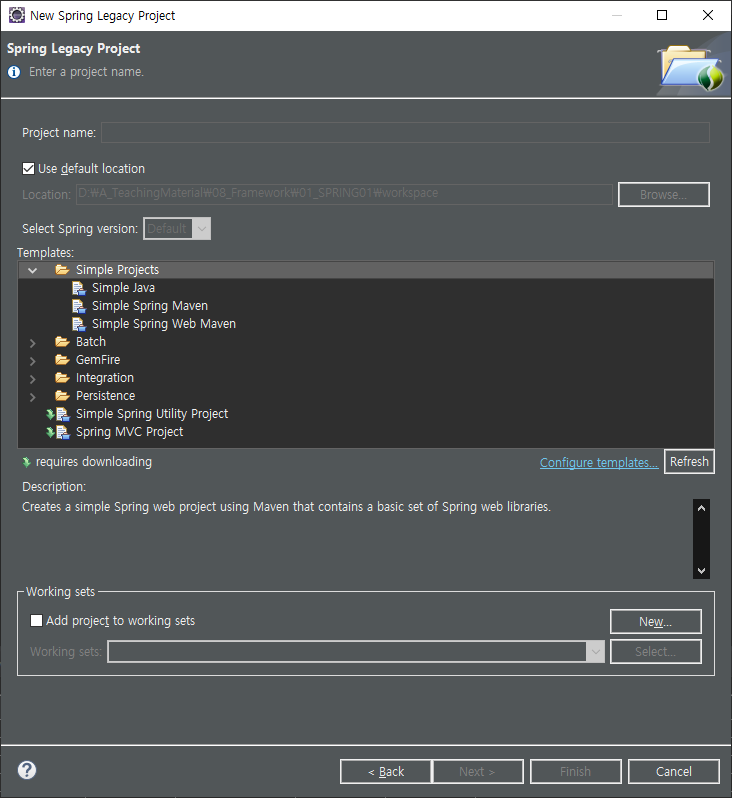
Task: Click the Select... working sets button
Action: pyautogui.click(x=656, y=651)
